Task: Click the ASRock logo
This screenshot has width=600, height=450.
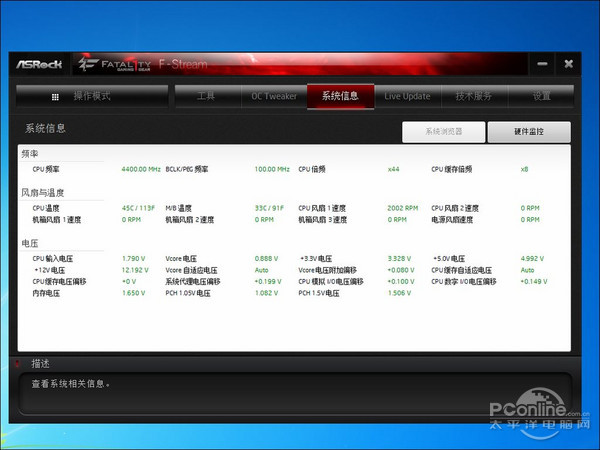Action: click(39, 64)
